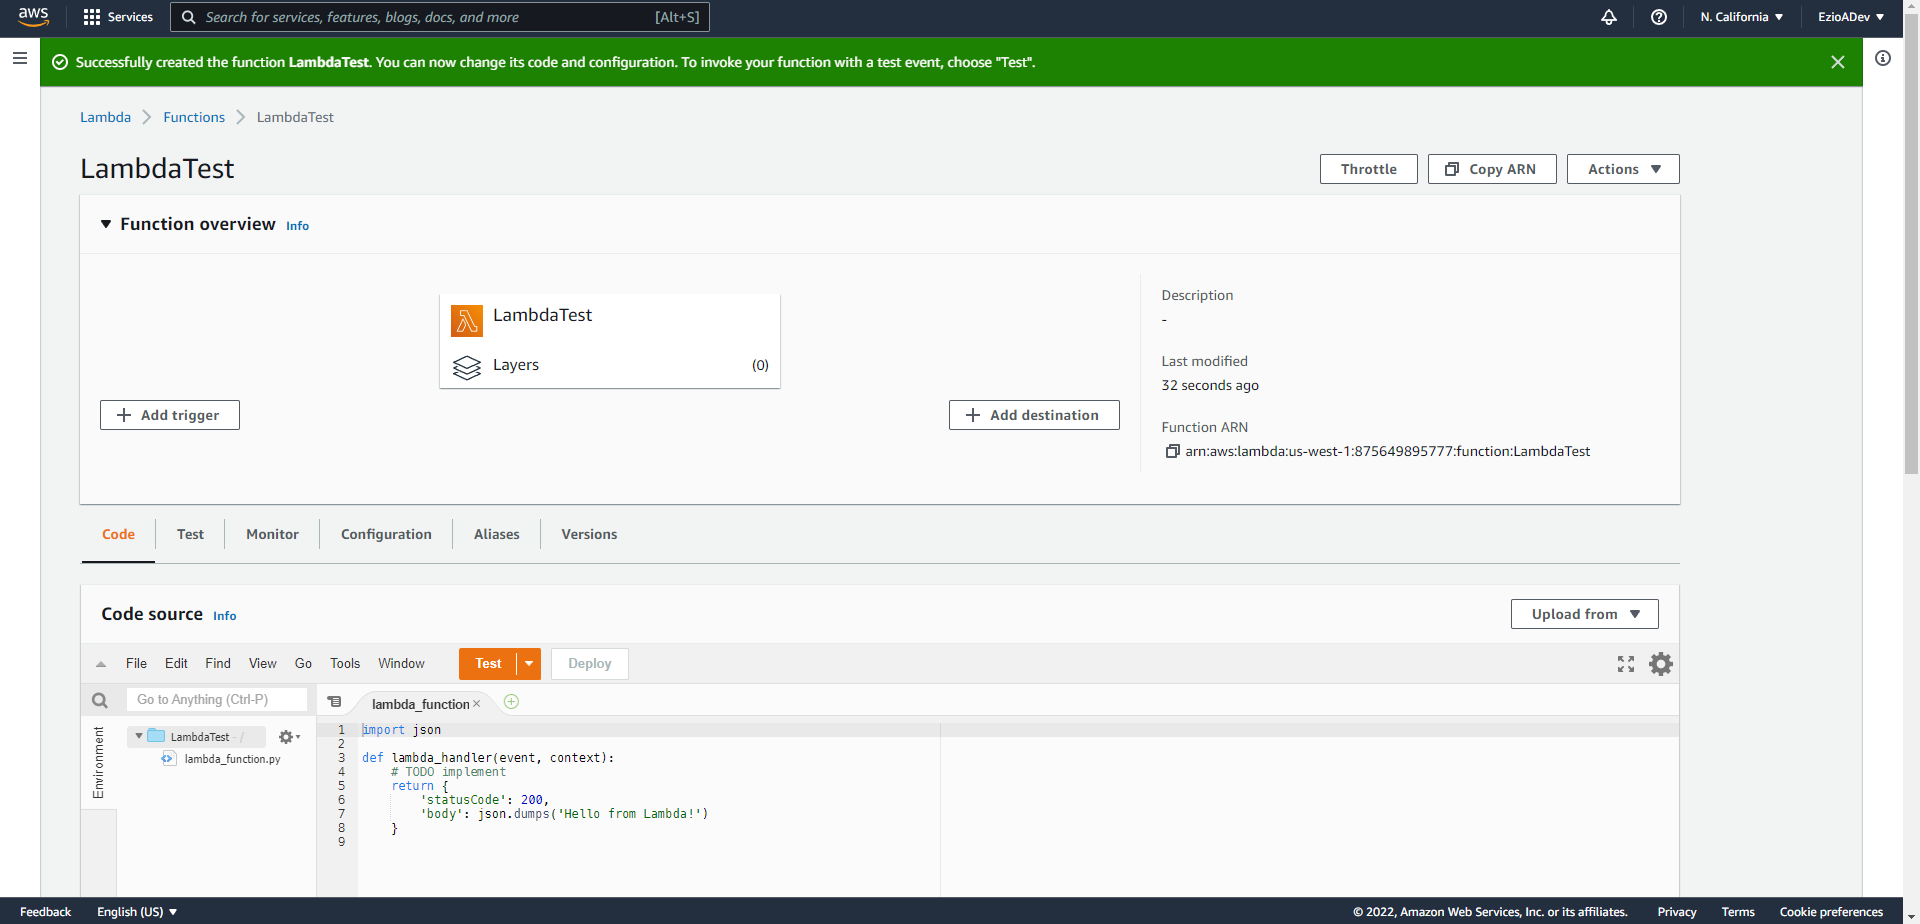Open the file tree gear settings menu
The width and height of the screenshot is (1920, 924).
coord(289,737)
